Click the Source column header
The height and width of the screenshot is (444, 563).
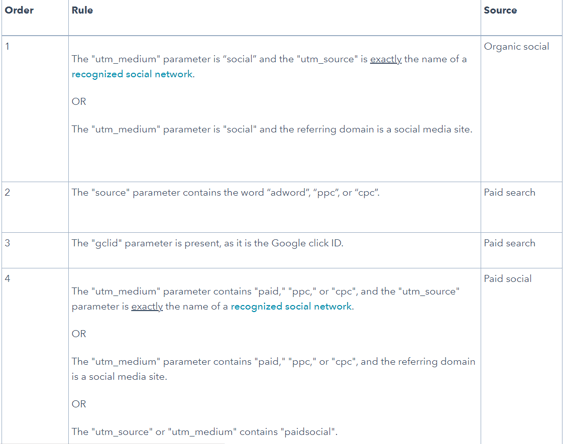500,10
